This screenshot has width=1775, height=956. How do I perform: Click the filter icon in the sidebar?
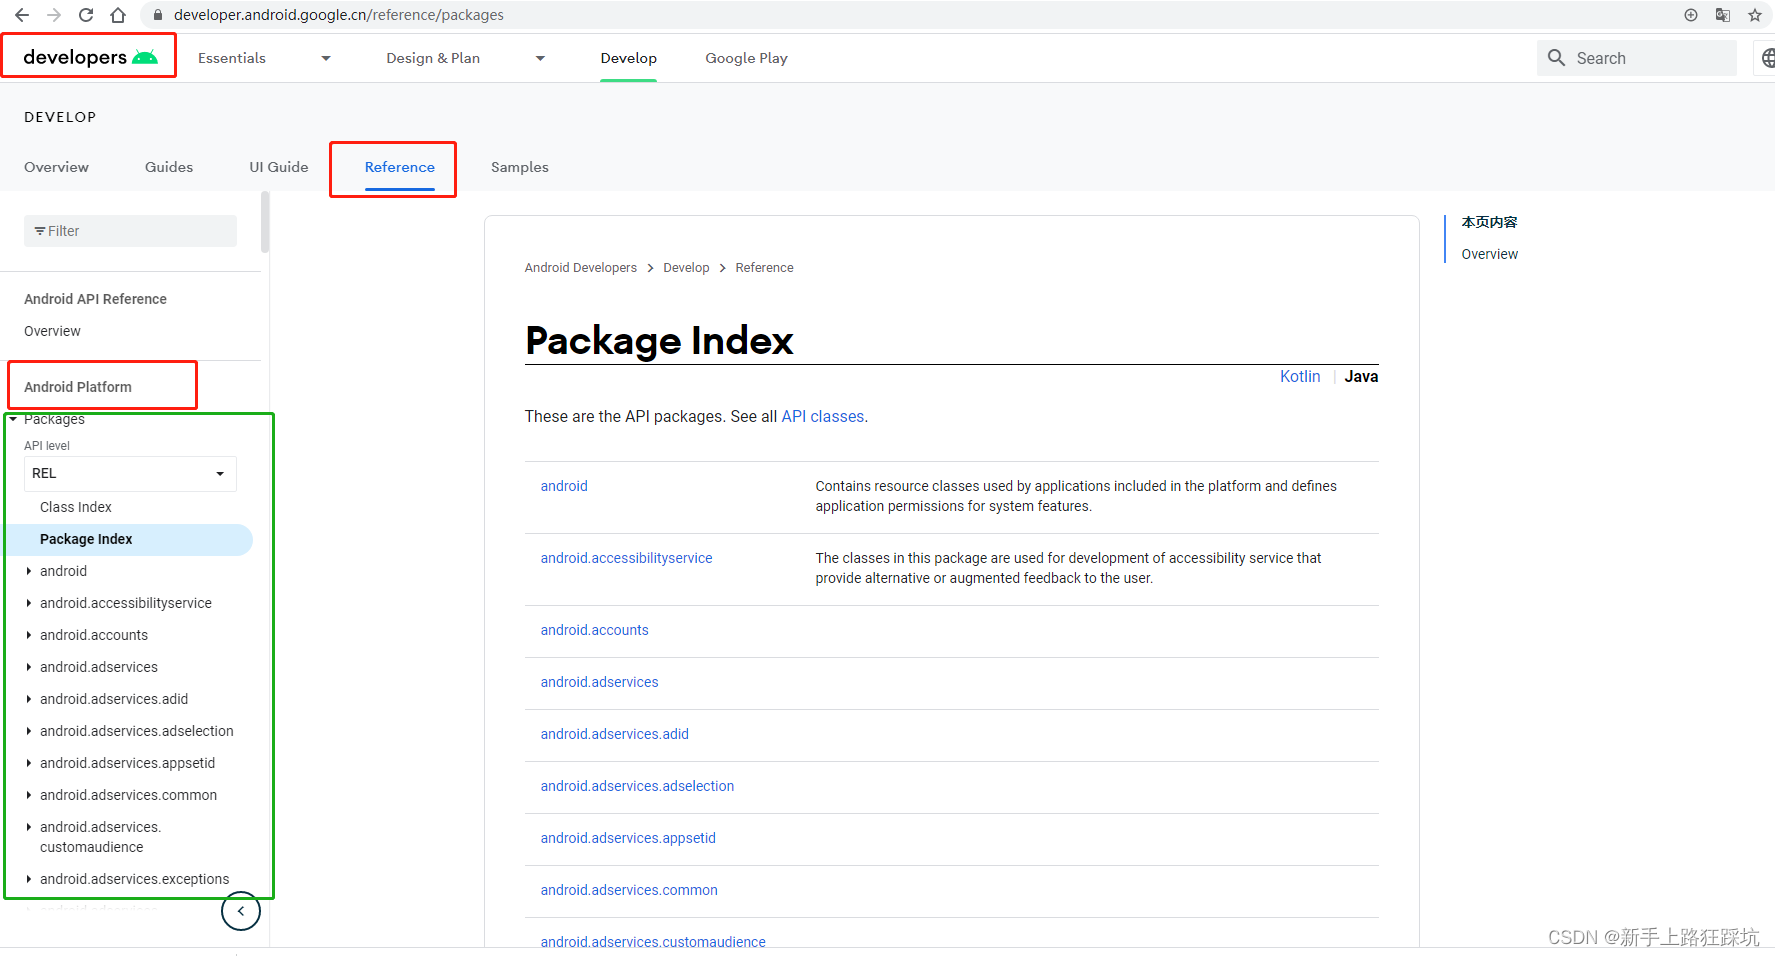tap(39, 231)
